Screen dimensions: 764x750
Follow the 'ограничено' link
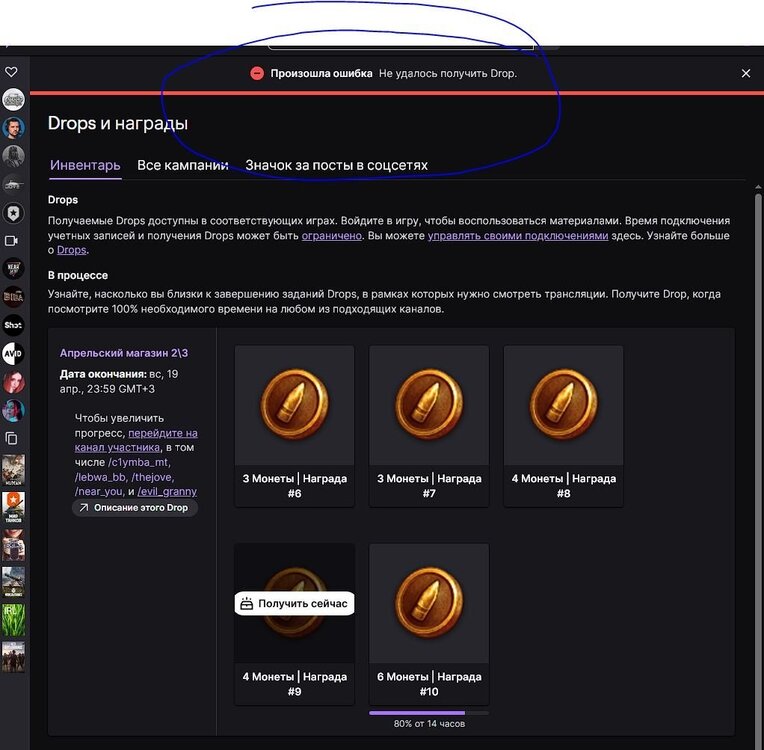331,236
